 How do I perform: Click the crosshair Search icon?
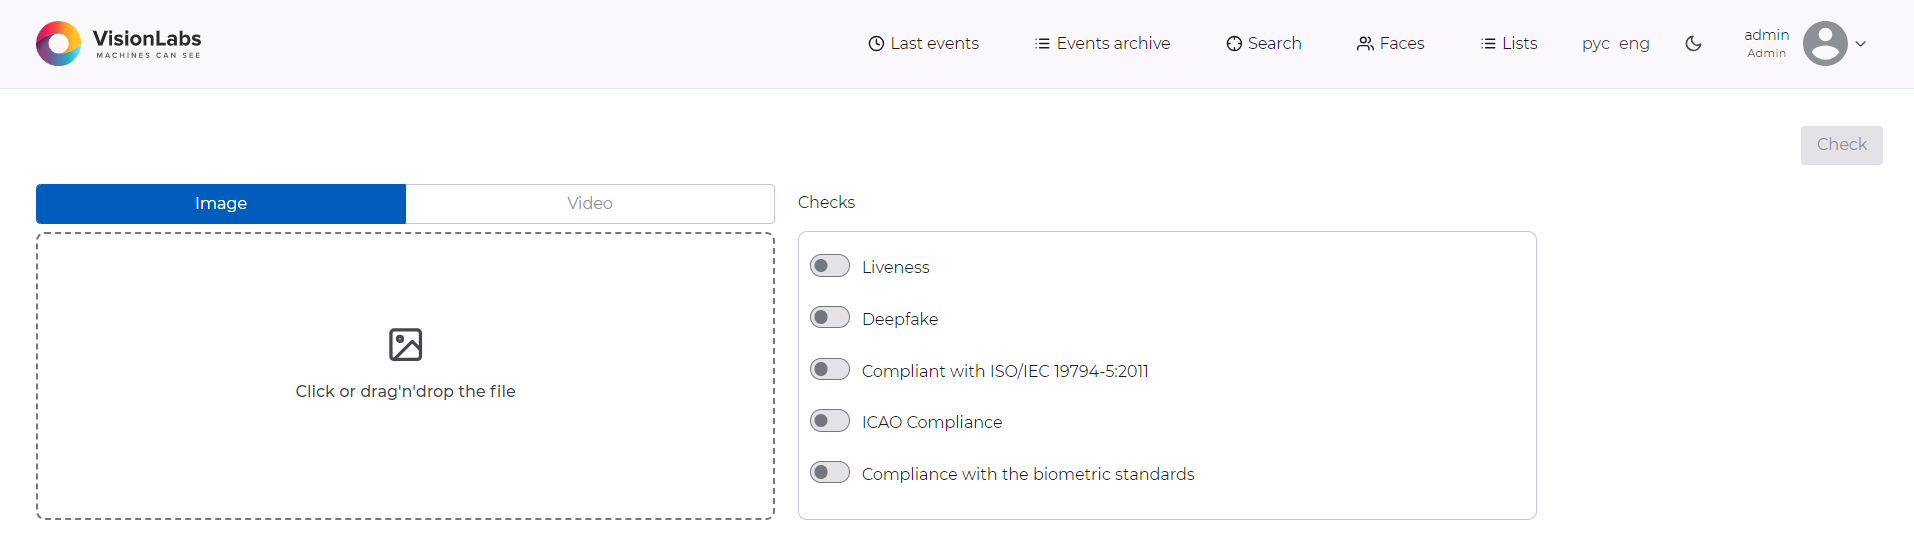[1234, 44]
